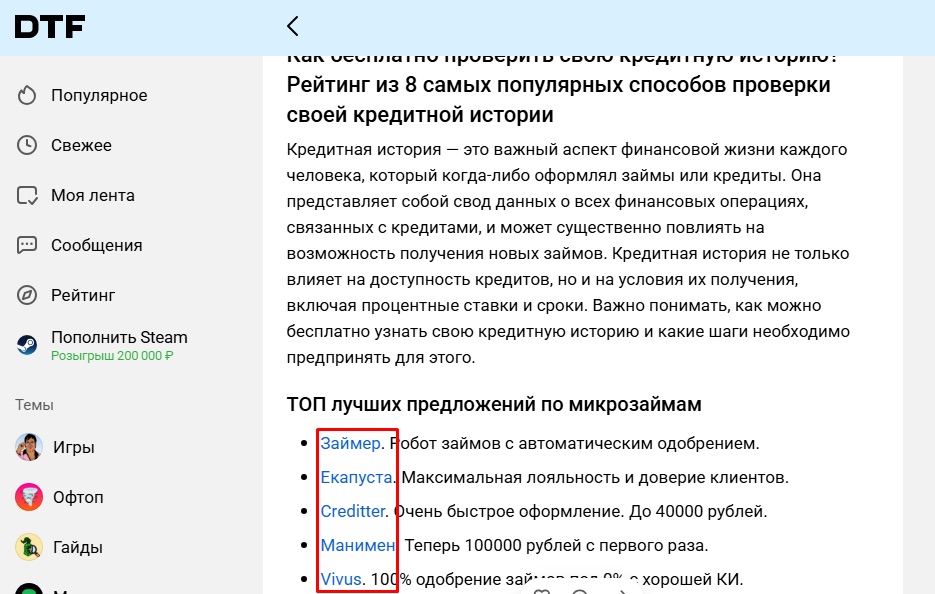This screenshot has height=594, width=935.
Task: Select the Игры topic
Action: [x=74, y=447]
